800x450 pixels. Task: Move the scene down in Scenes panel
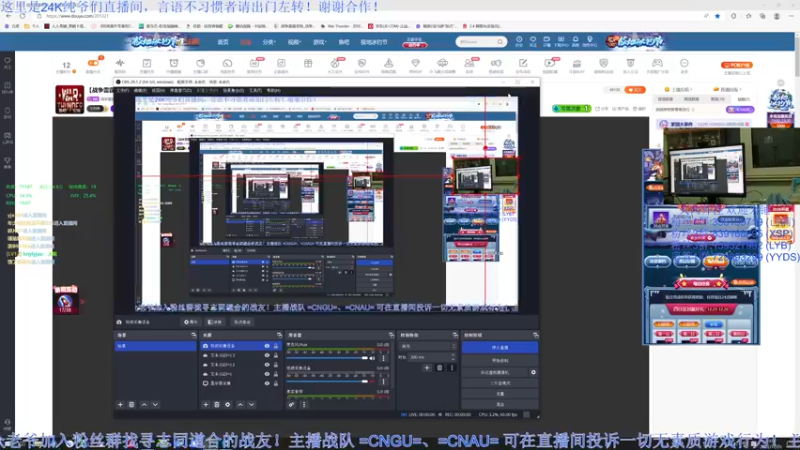155,405
